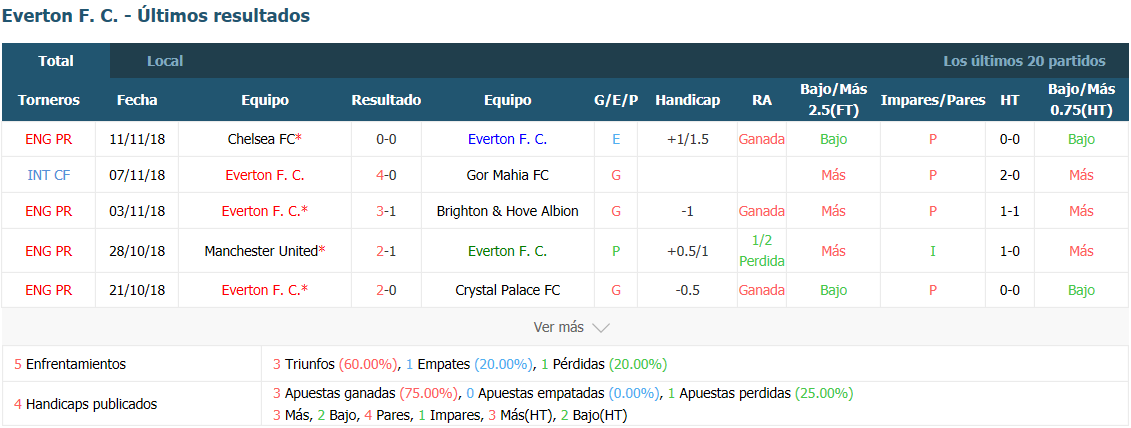Switch to the Local tab
The image size is (1131, 428).
tap(165, 61)
